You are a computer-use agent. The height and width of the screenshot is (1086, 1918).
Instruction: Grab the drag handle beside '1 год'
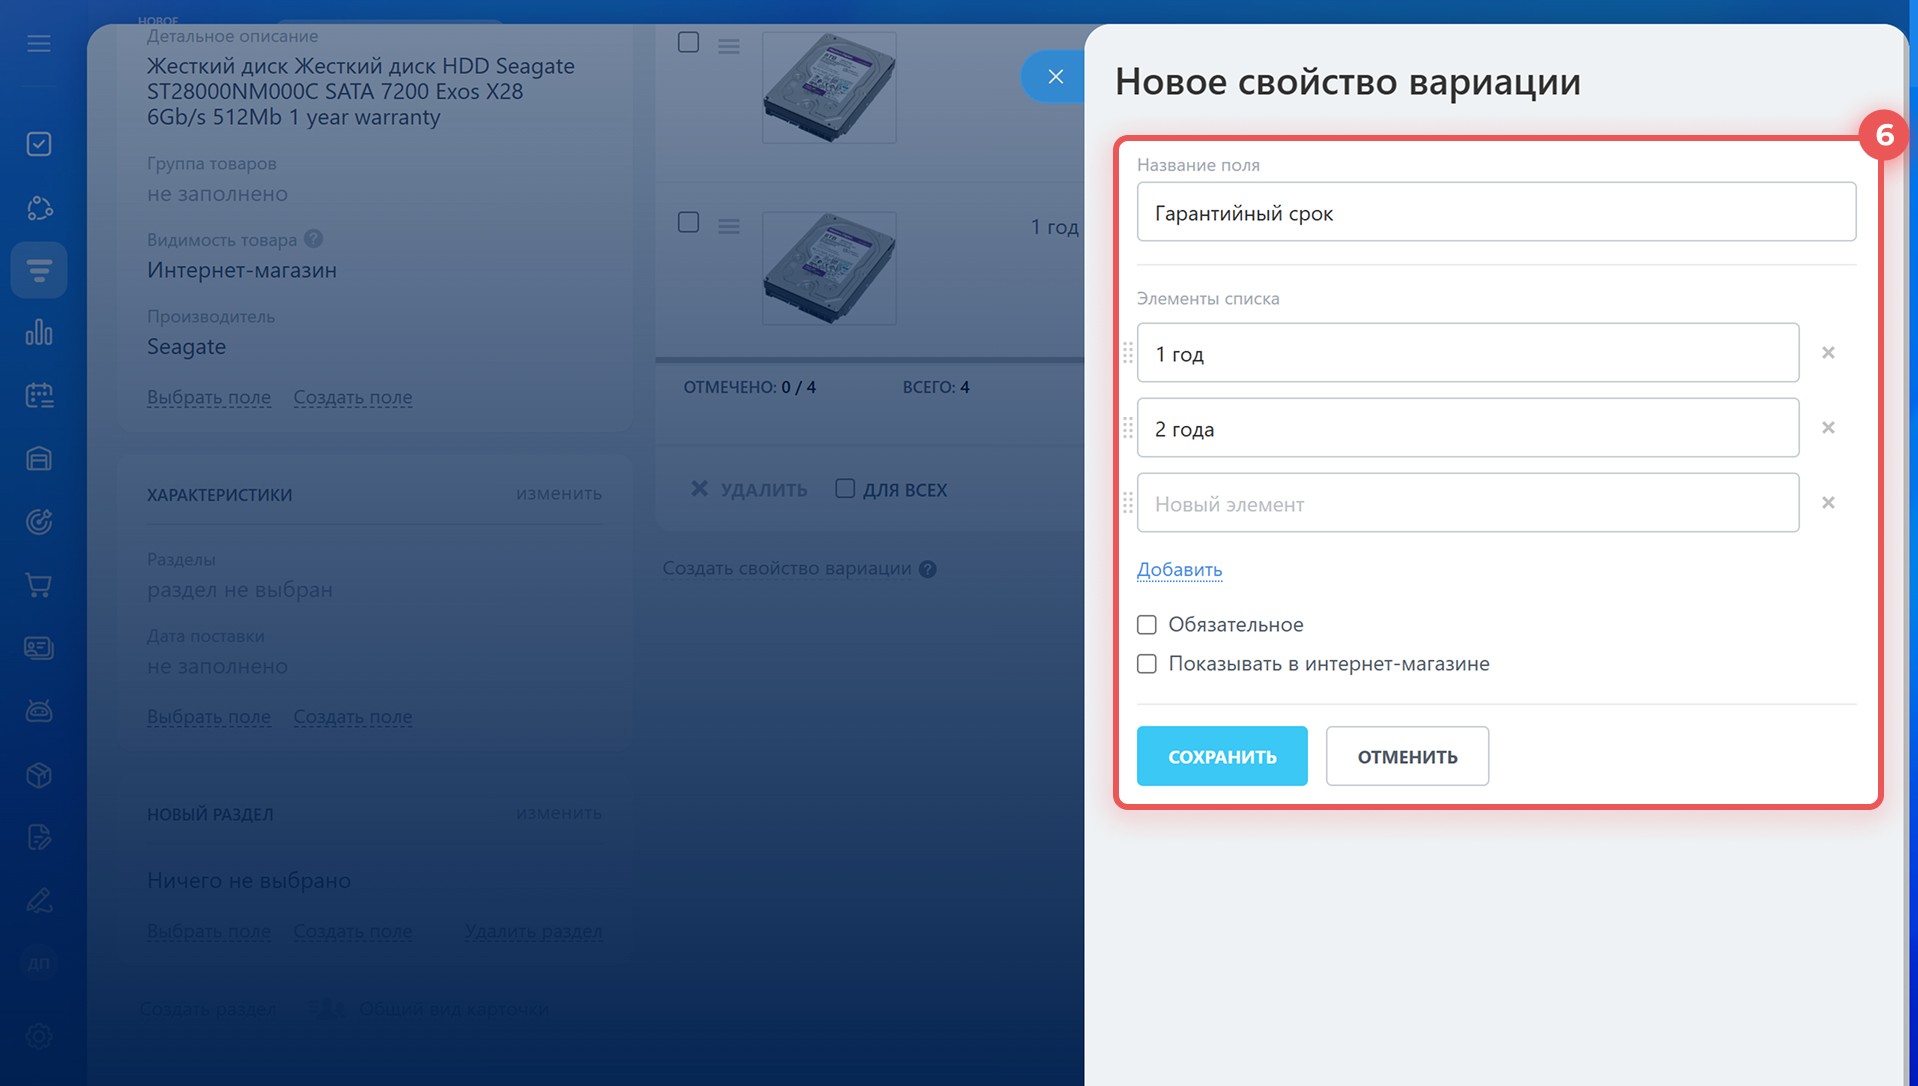pos(1127,353)
